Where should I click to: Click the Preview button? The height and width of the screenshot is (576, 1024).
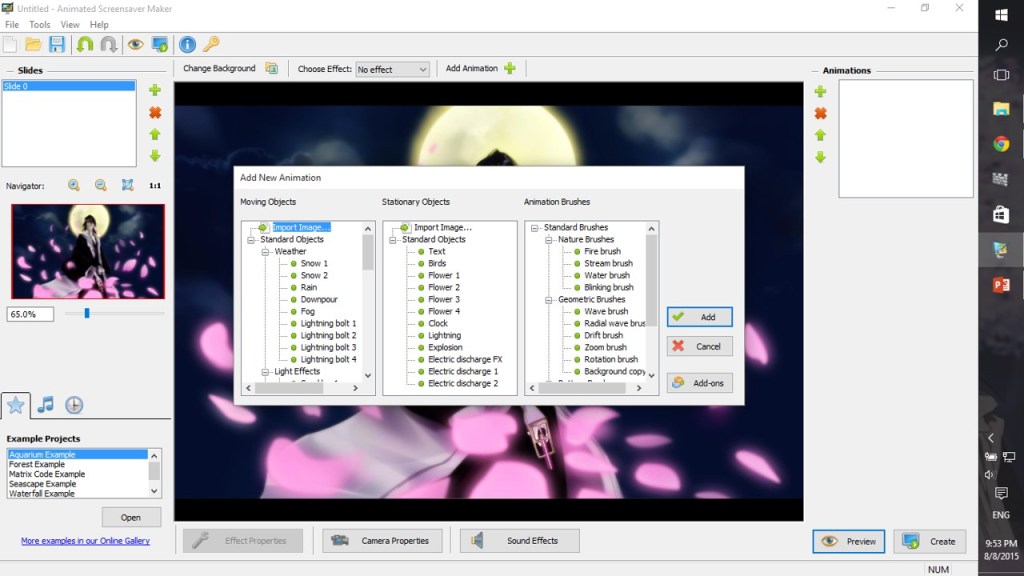point(848,541)
